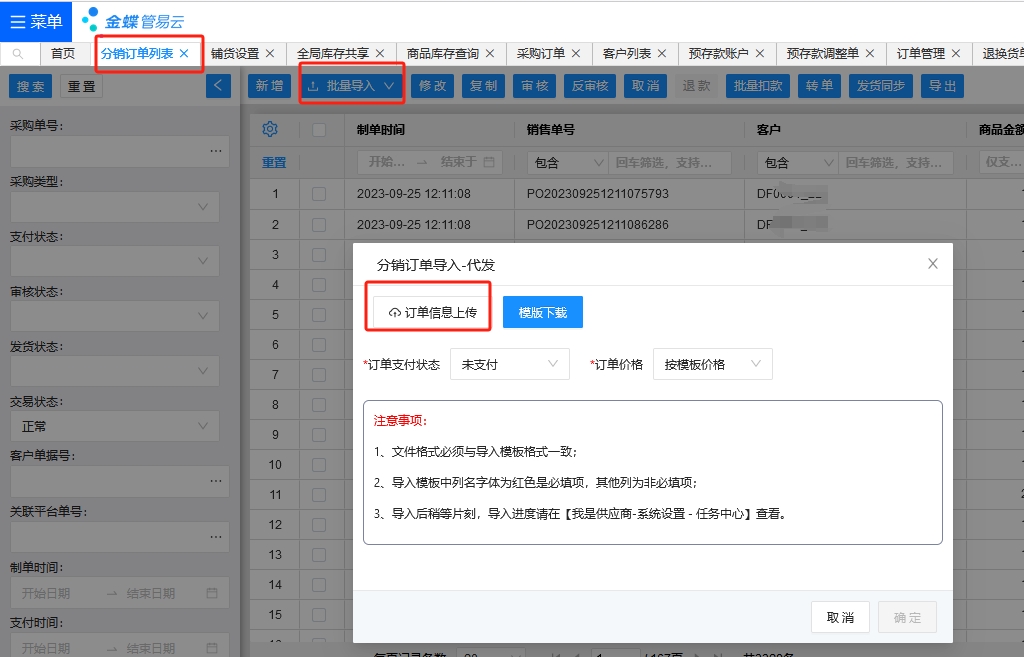Click the 采购单号 ellipsis icon

215,151
